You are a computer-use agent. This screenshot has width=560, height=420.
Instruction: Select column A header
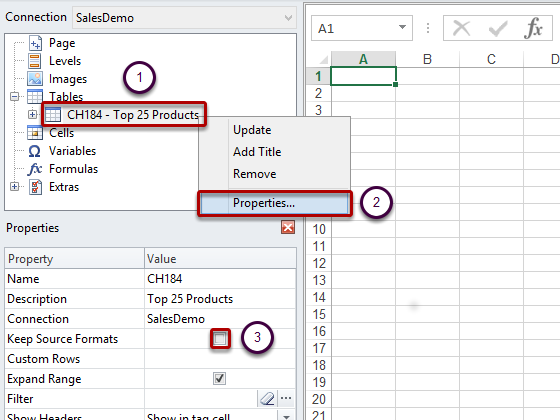[x=363, y=59]
